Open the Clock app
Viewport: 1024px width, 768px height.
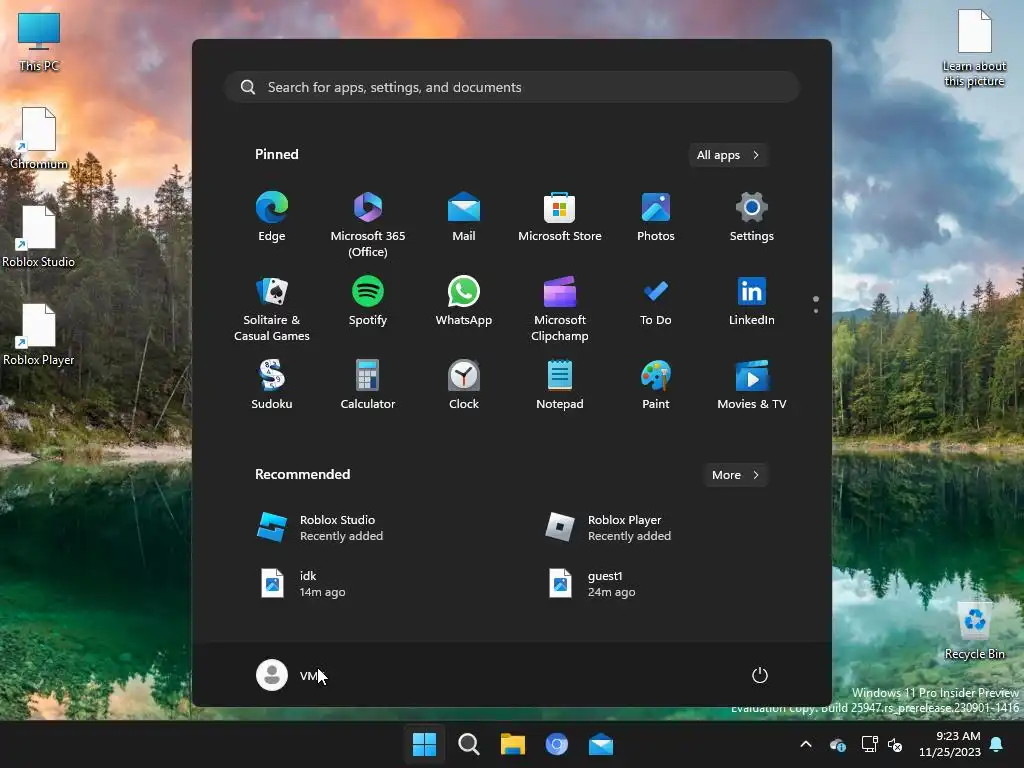click(x=464, y=385)
